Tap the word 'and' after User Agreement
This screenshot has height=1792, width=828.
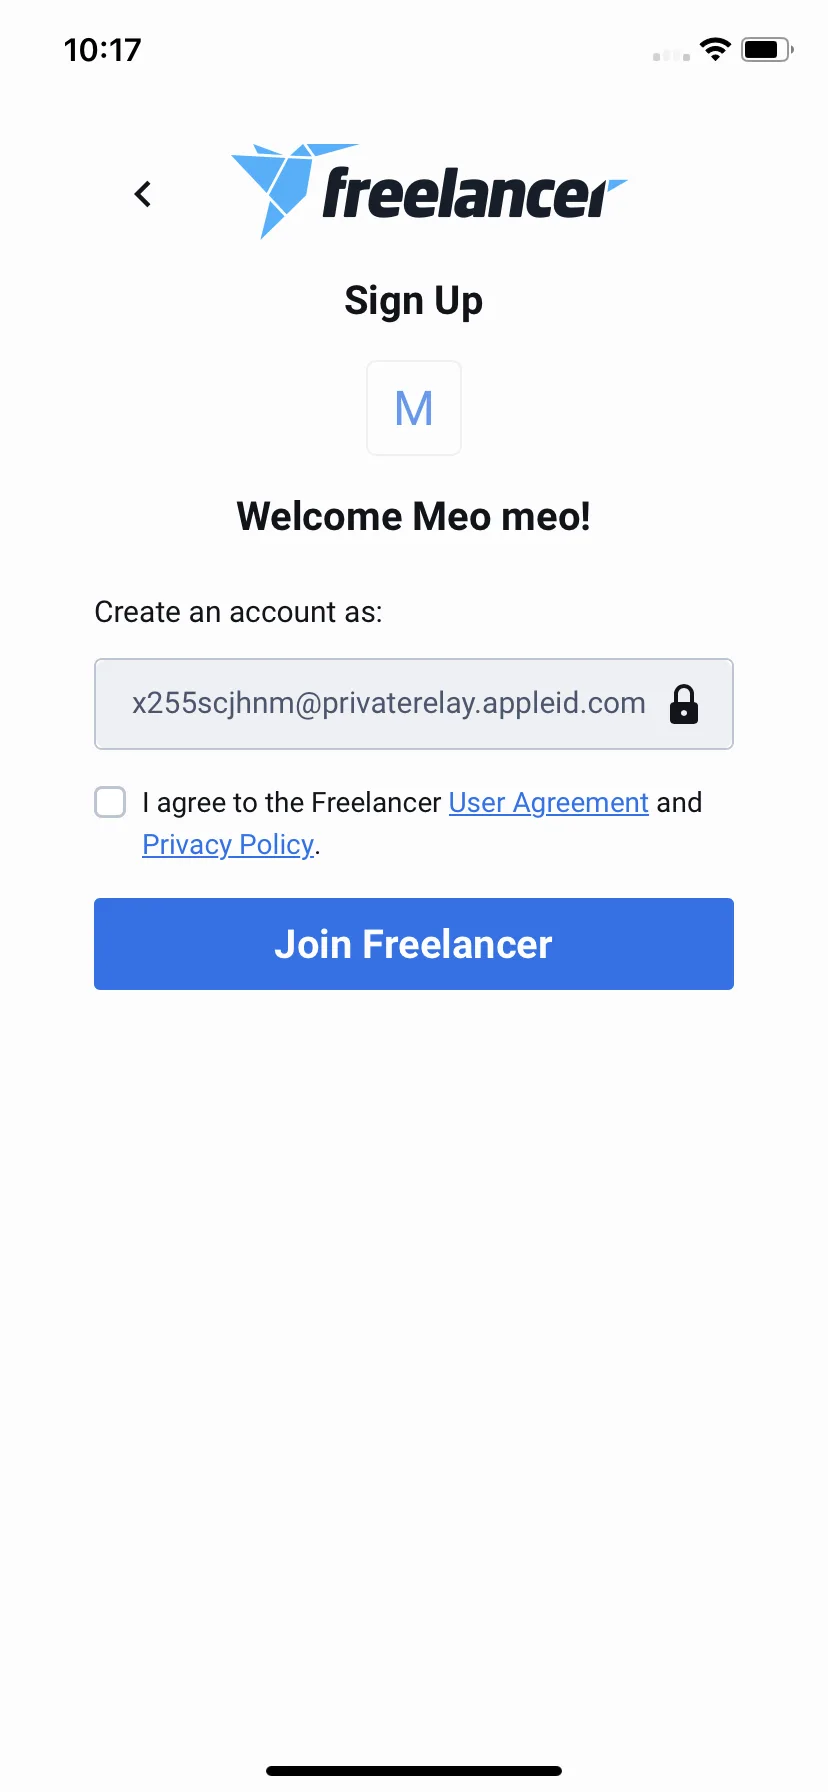679,802
